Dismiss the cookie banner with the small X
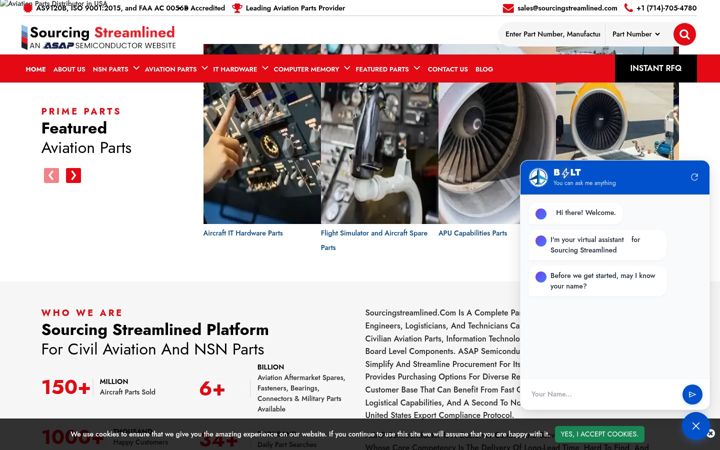 click(x=711, y=433)
